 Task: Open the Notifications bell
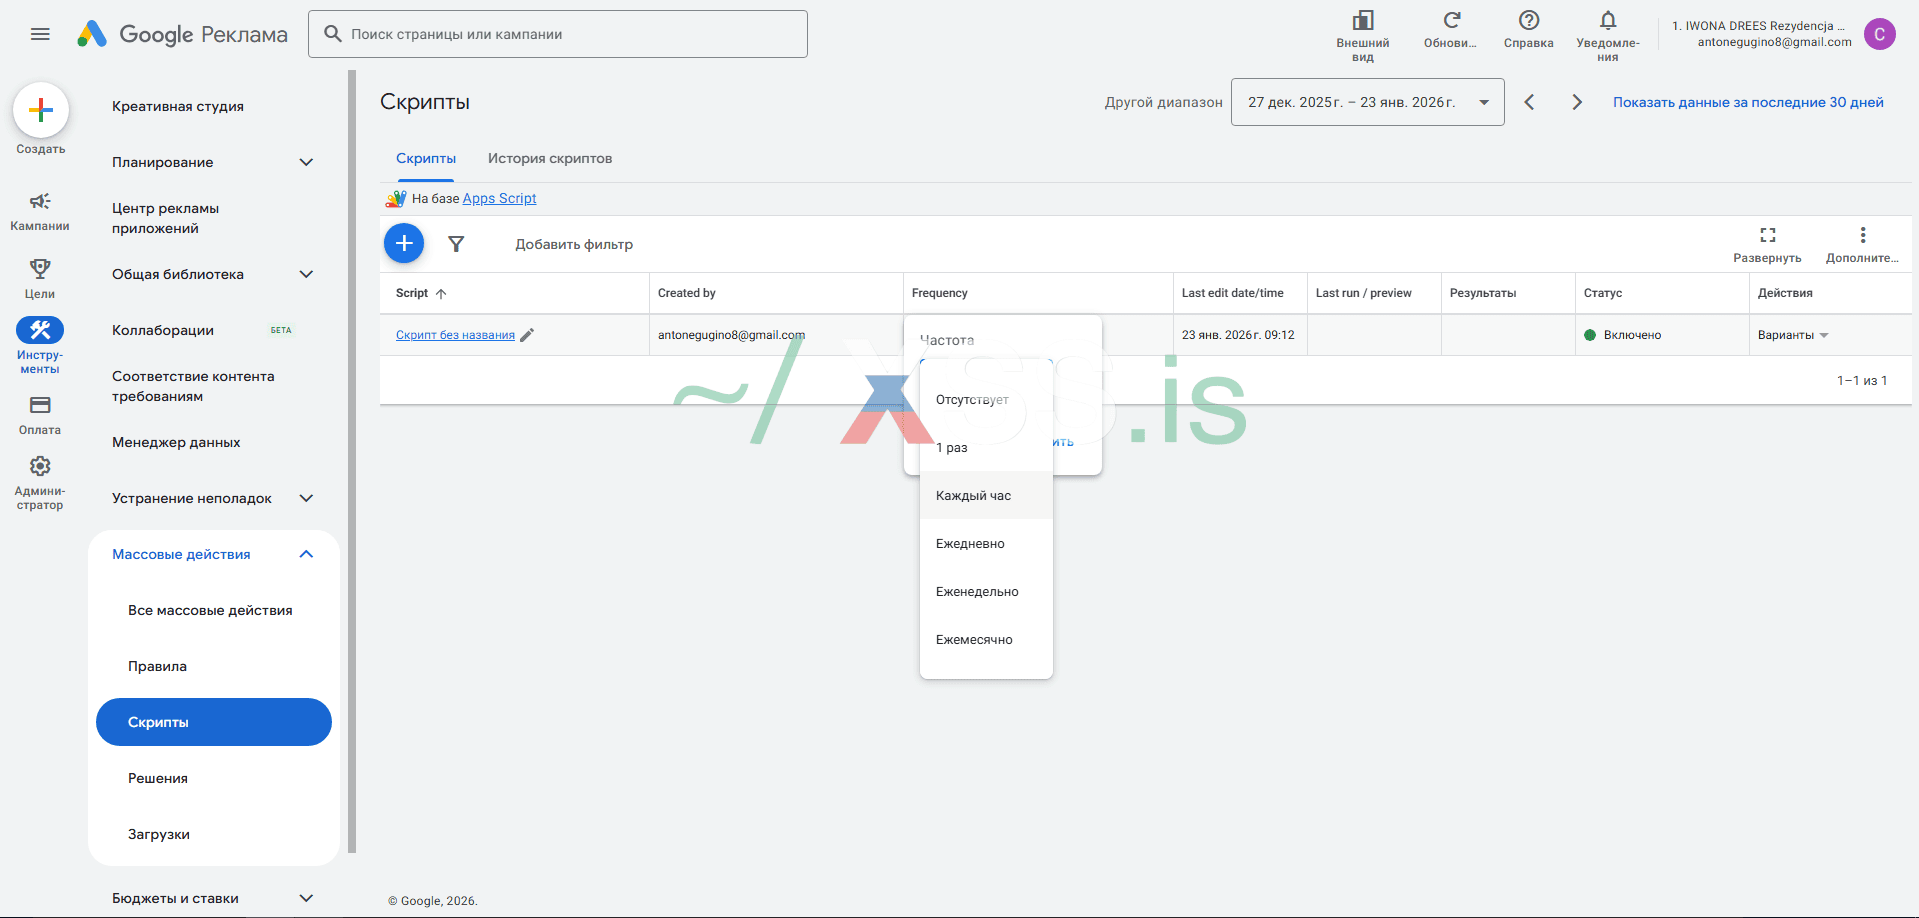pos(1607,21)
